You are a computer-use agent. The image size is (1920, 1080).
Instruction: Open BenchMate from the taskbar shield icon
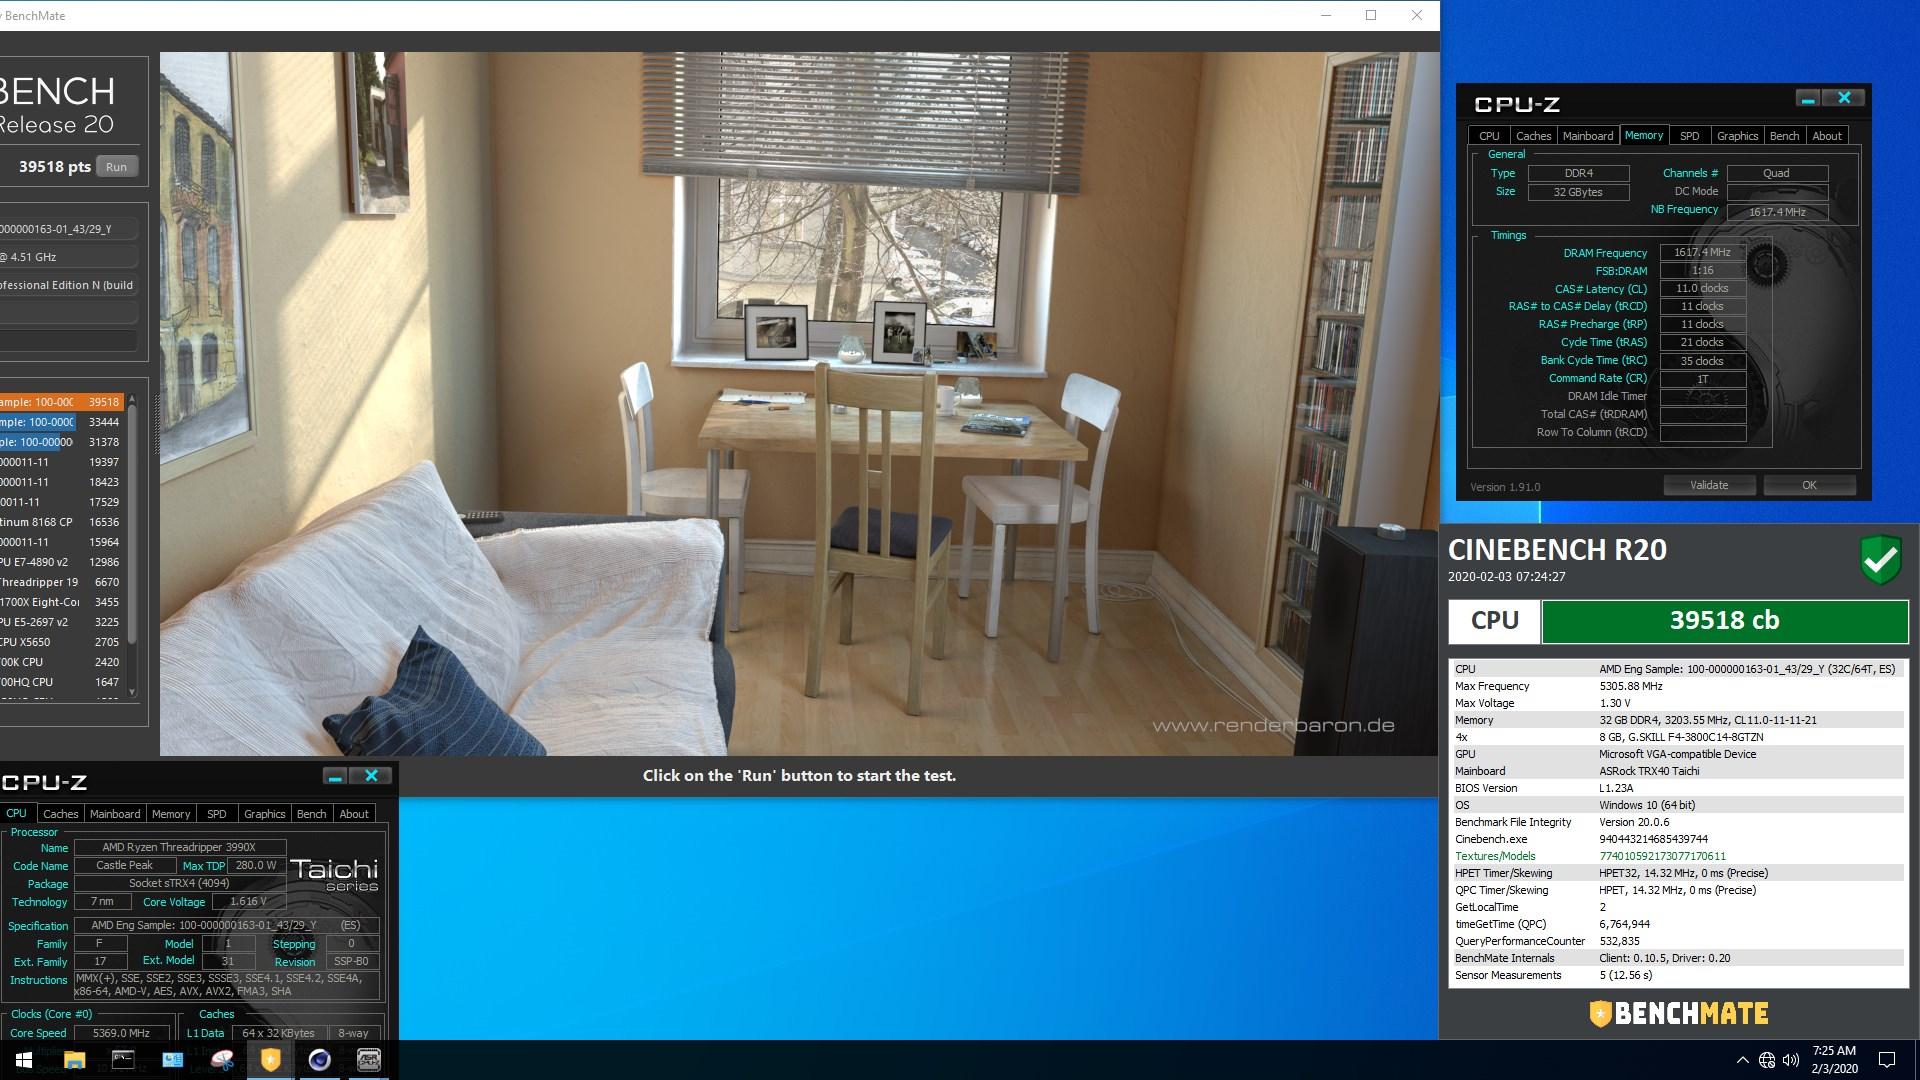click(270, 1060)
